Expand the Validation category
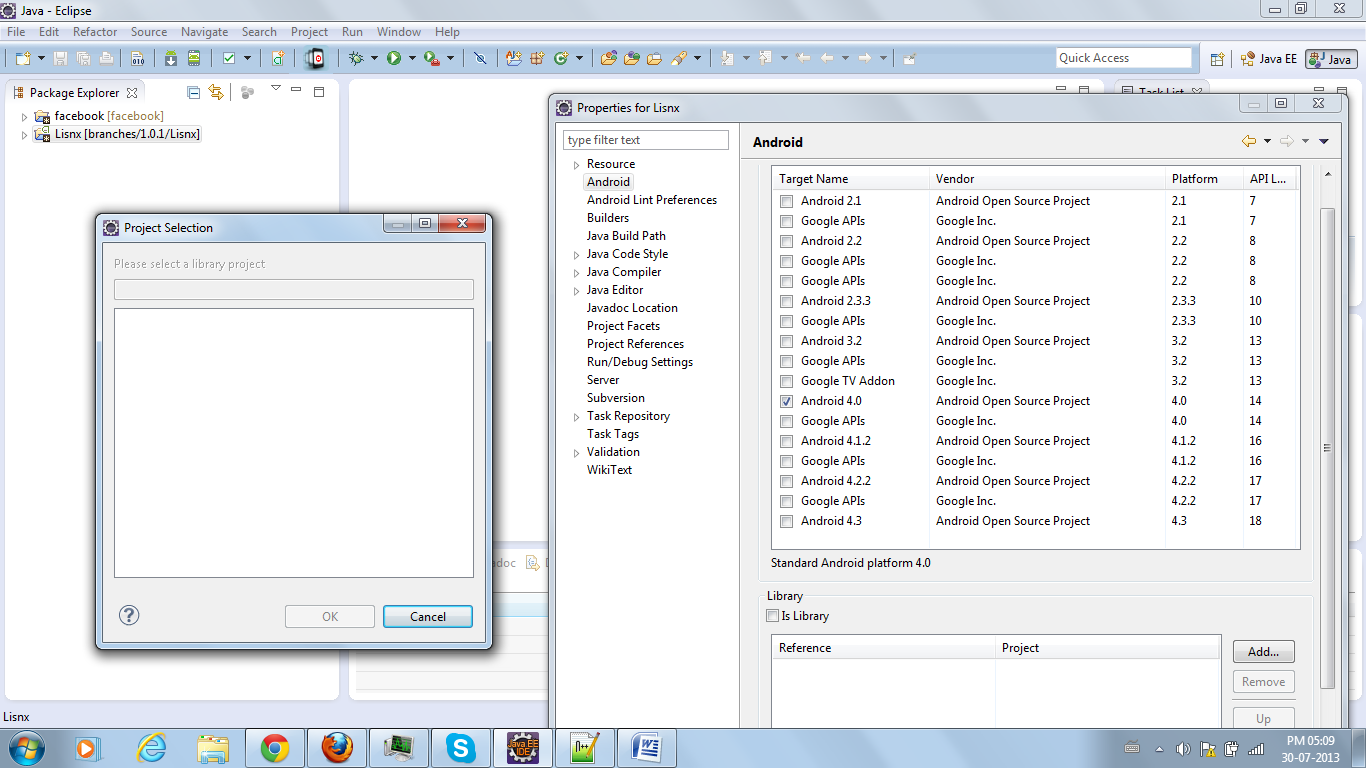The width and height of the screenshot is (1366, 768). 576,453
